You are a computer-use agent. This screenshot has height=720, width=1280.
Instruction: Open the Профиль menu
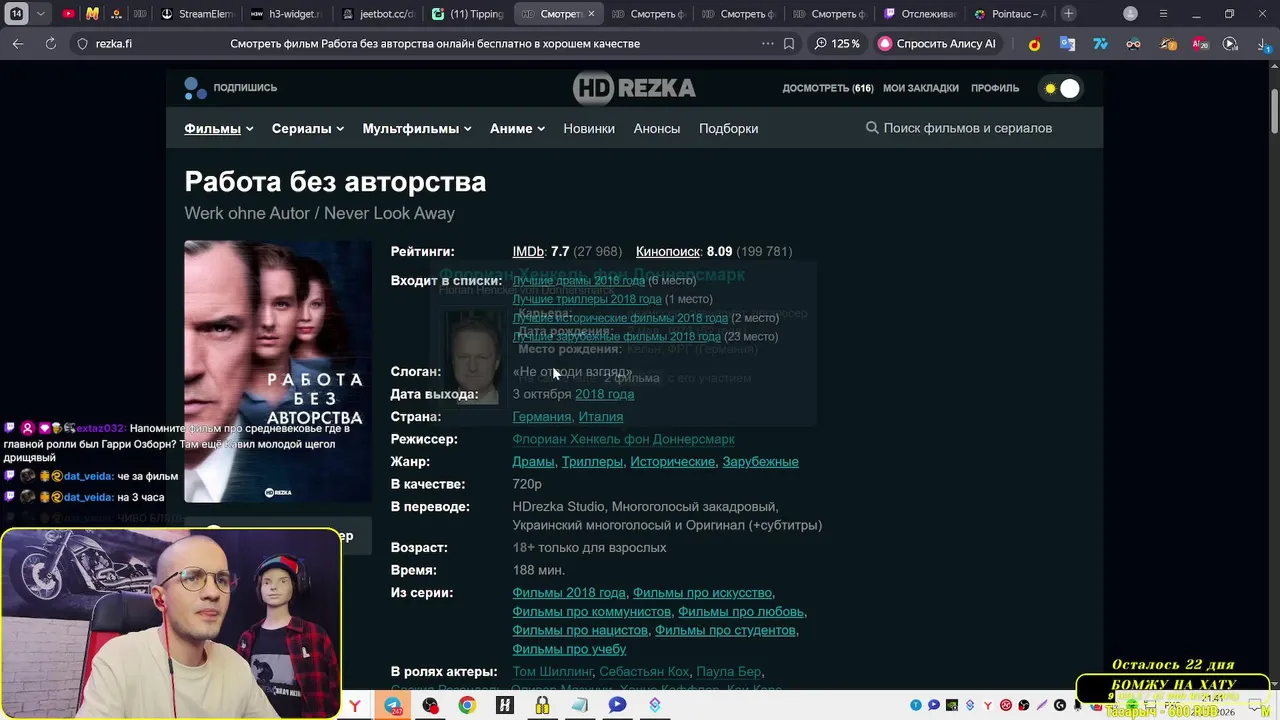point(995,88)
